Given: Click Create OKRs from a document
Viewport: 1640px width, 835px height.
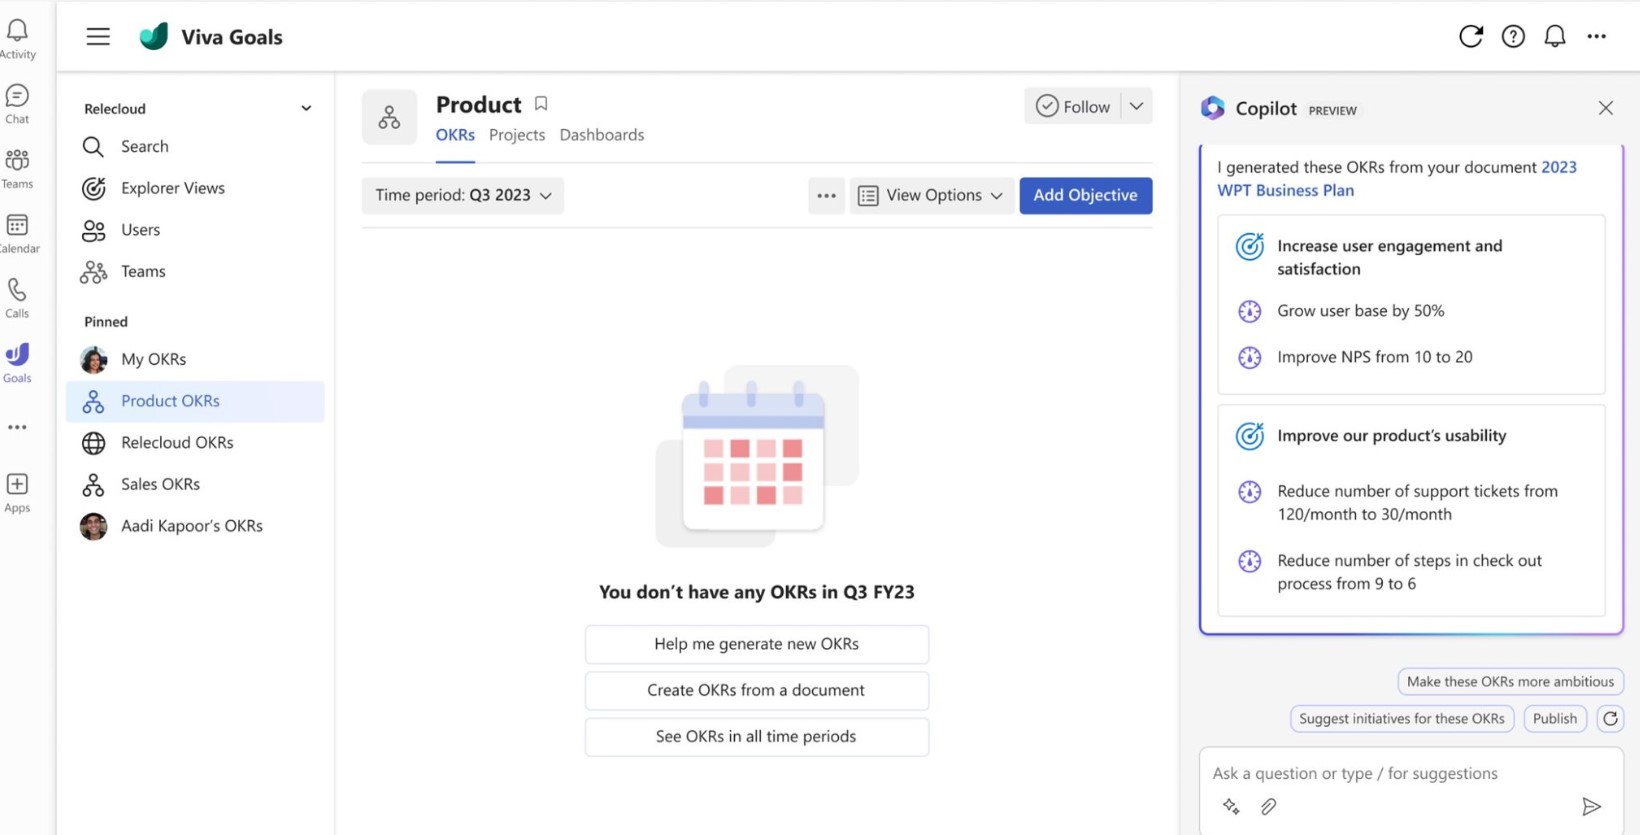Looking at the screenshot, I should pyautogui.click(x=756, y=690).
